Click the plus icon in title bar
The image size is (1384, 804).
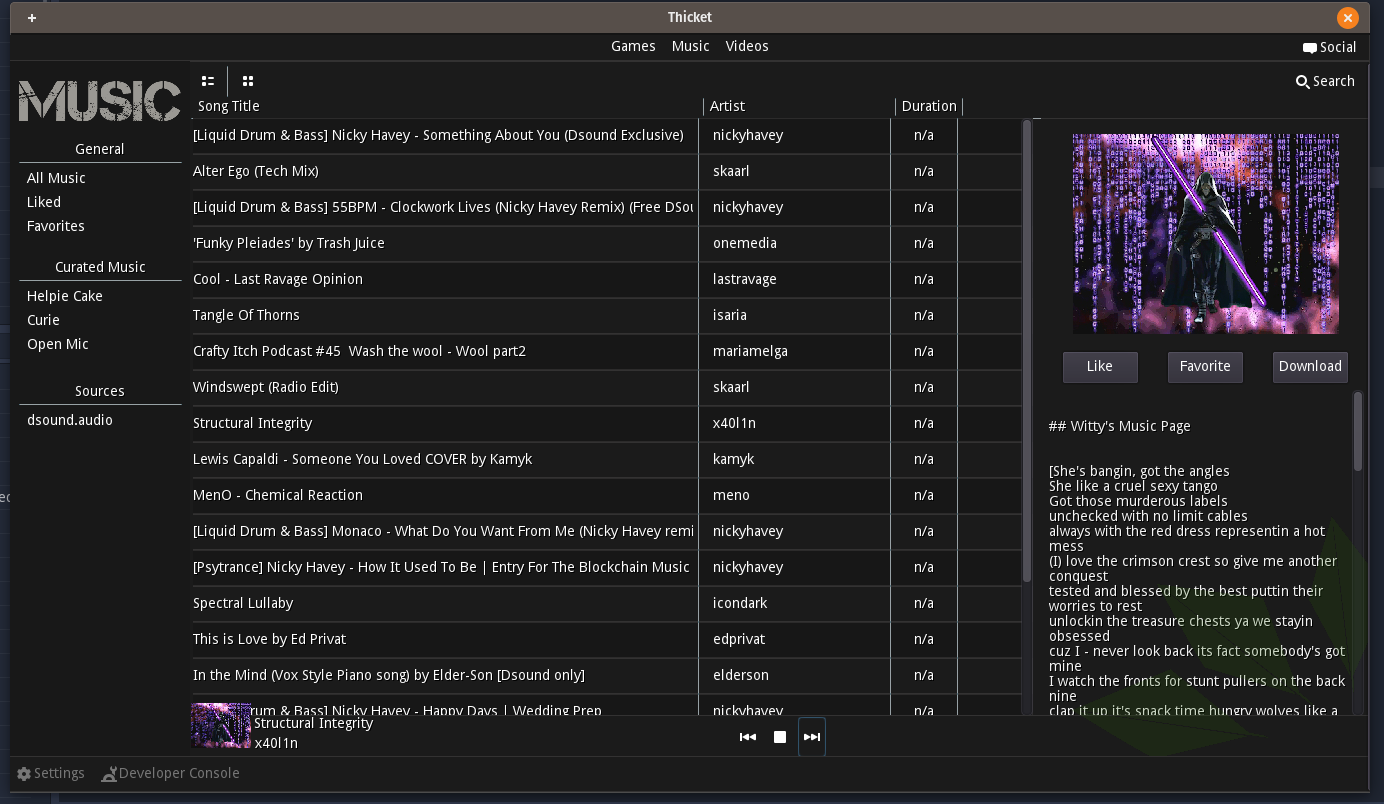(32, 18)
